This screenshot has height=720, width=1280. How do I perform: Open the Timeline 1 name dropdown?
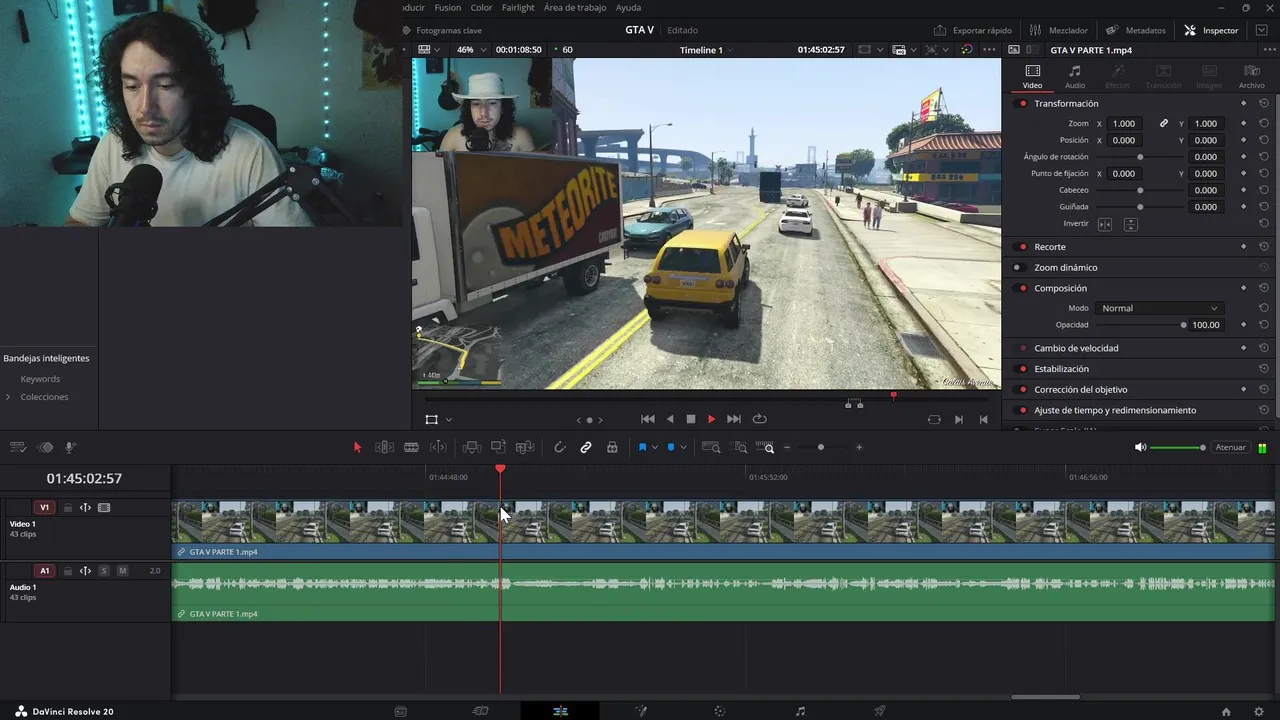pos(706,50)
